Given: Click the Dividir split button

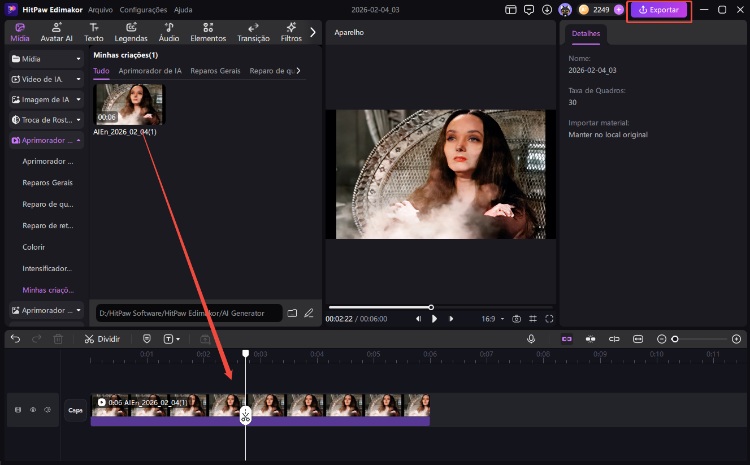Looking at the screenshot, I should pos(102,339).
